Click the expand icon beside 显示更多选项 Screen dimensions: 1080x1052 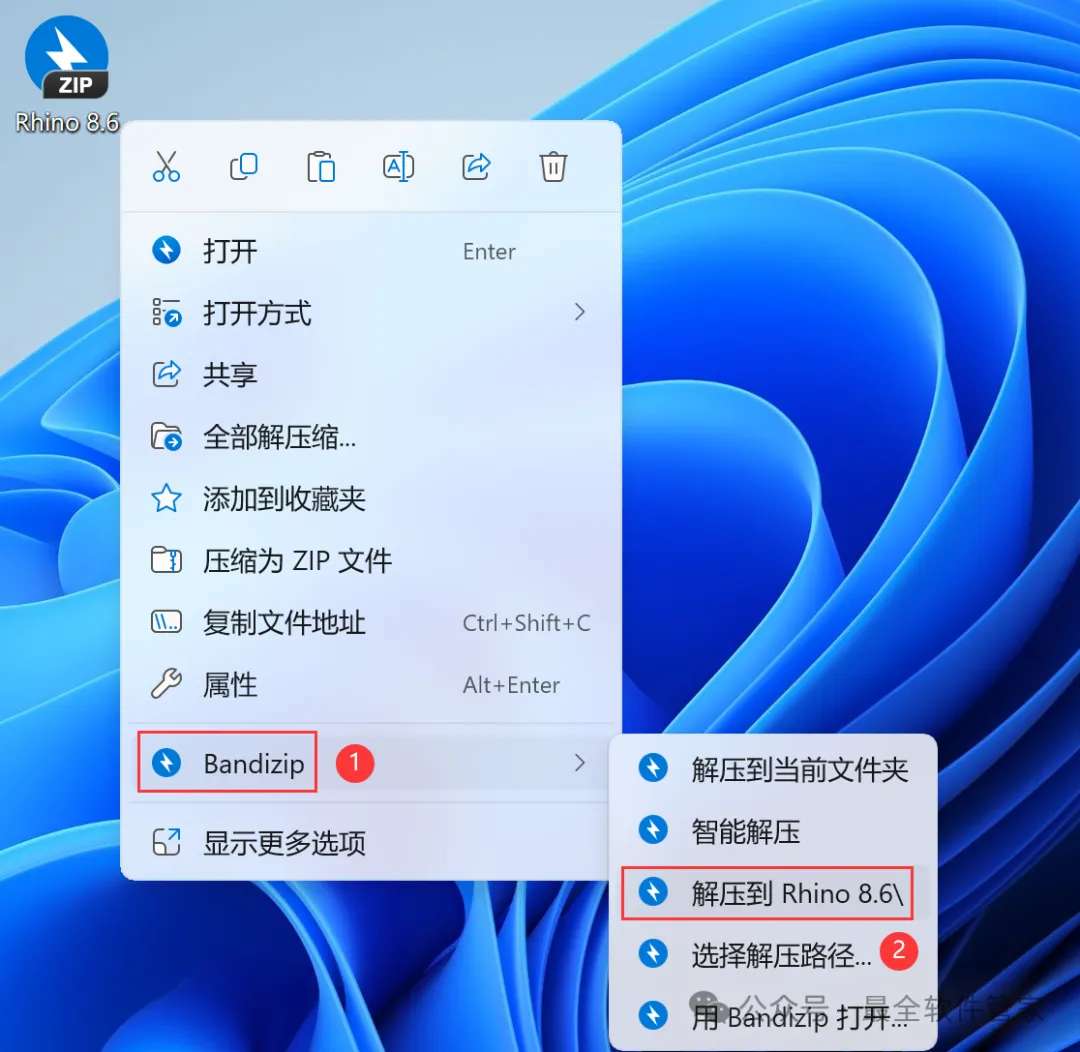[x=166, y=842]
